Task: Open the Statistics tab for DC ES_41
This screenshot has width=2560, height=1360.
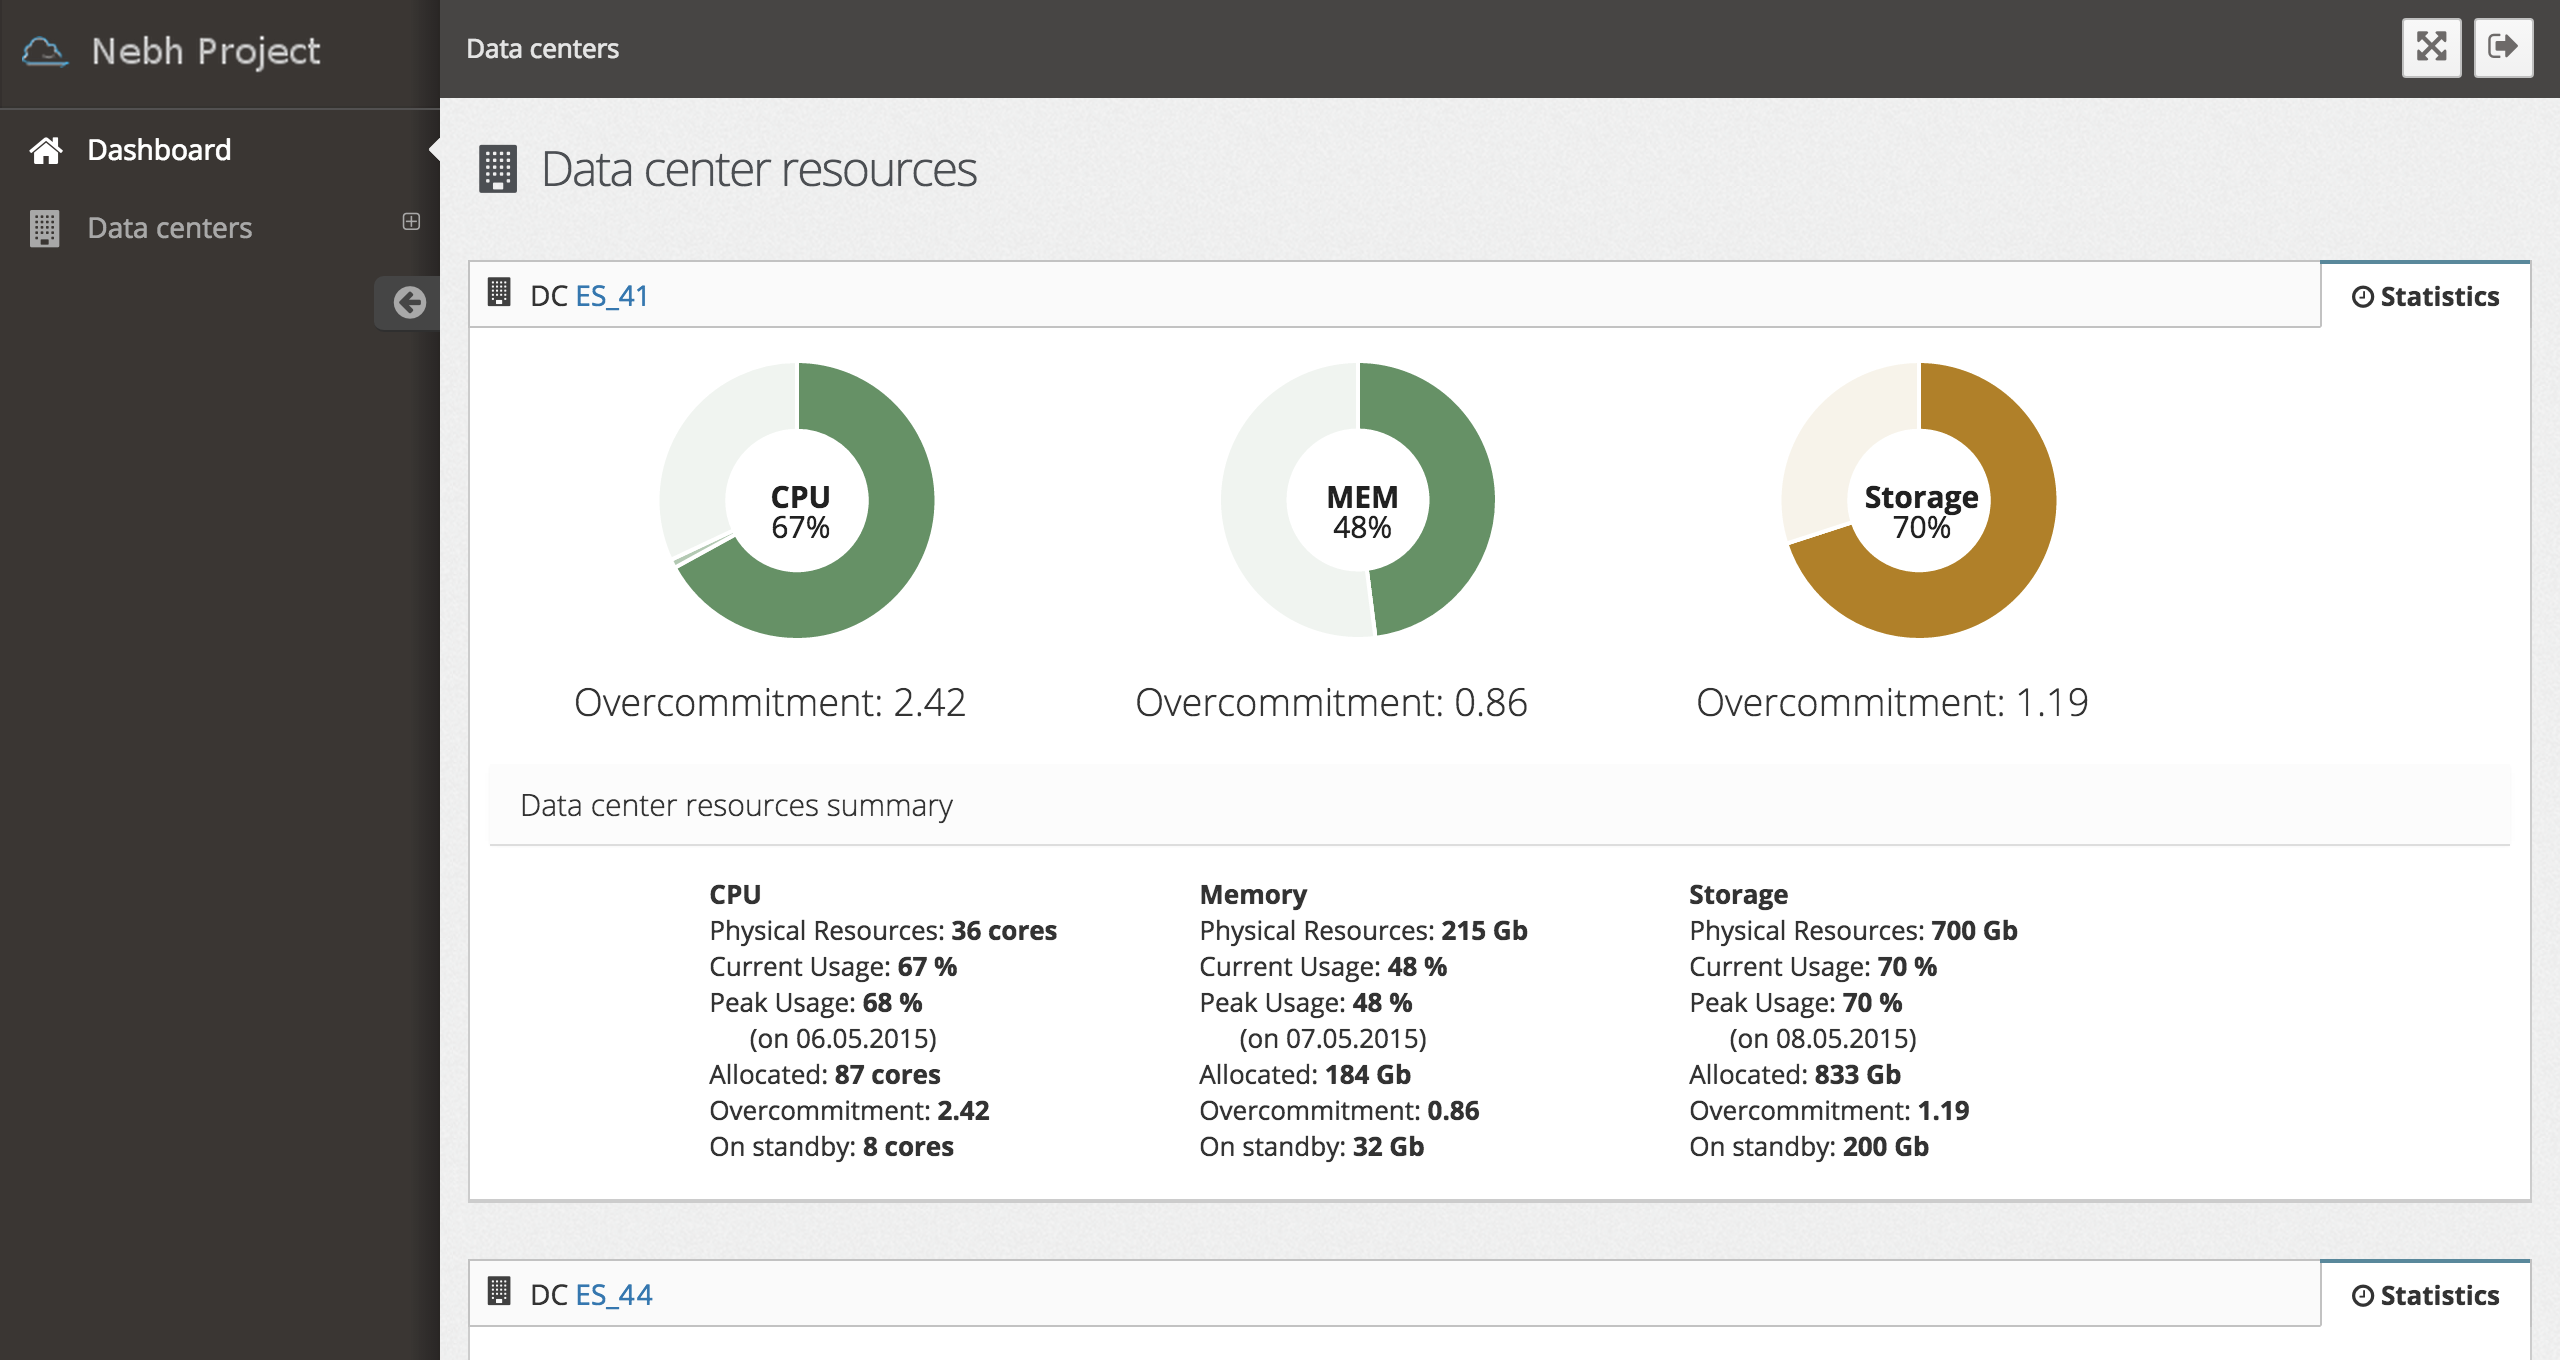Action: tap(2425, 296)
